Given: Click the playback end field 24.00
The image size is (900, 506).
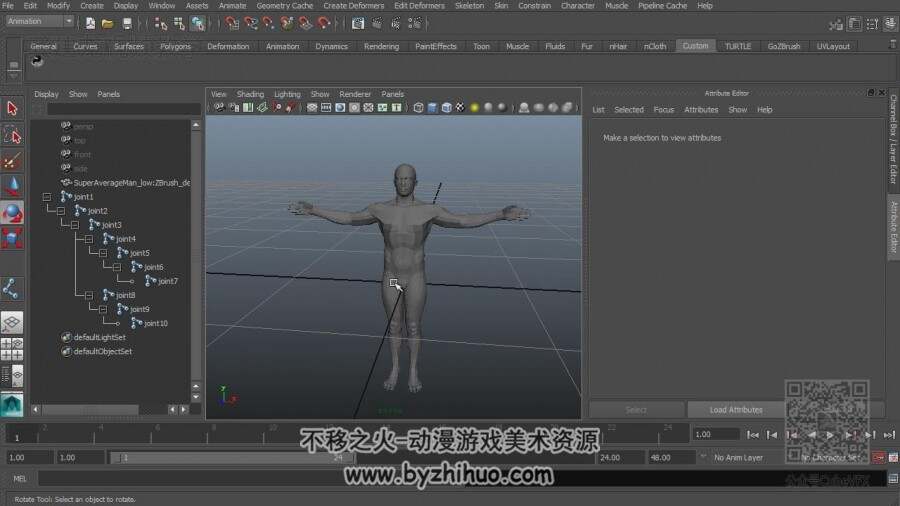Looking at the screenshot, I should (619, 458).
